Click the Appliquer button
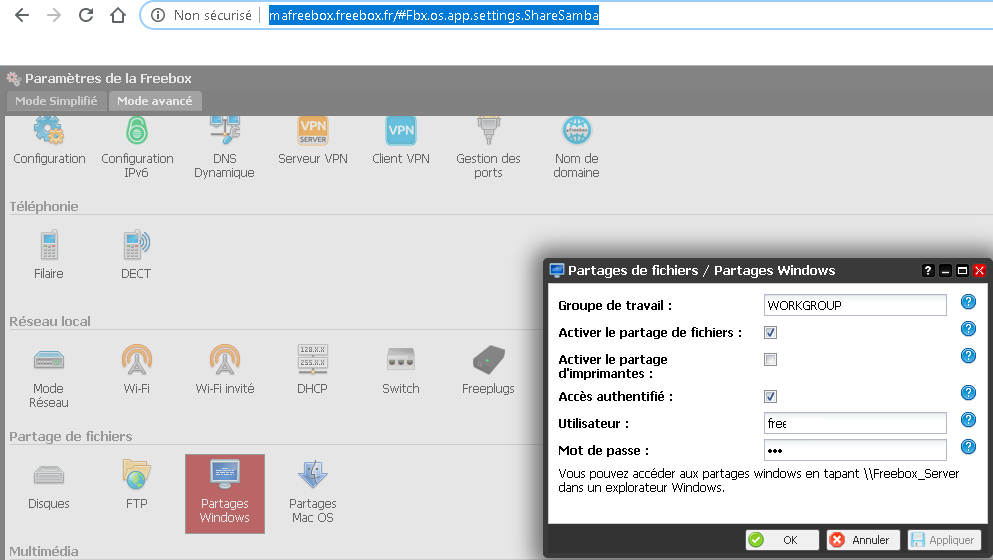This screenshot has width=993, height=560. pyautogui.click(x=944, y=540)
